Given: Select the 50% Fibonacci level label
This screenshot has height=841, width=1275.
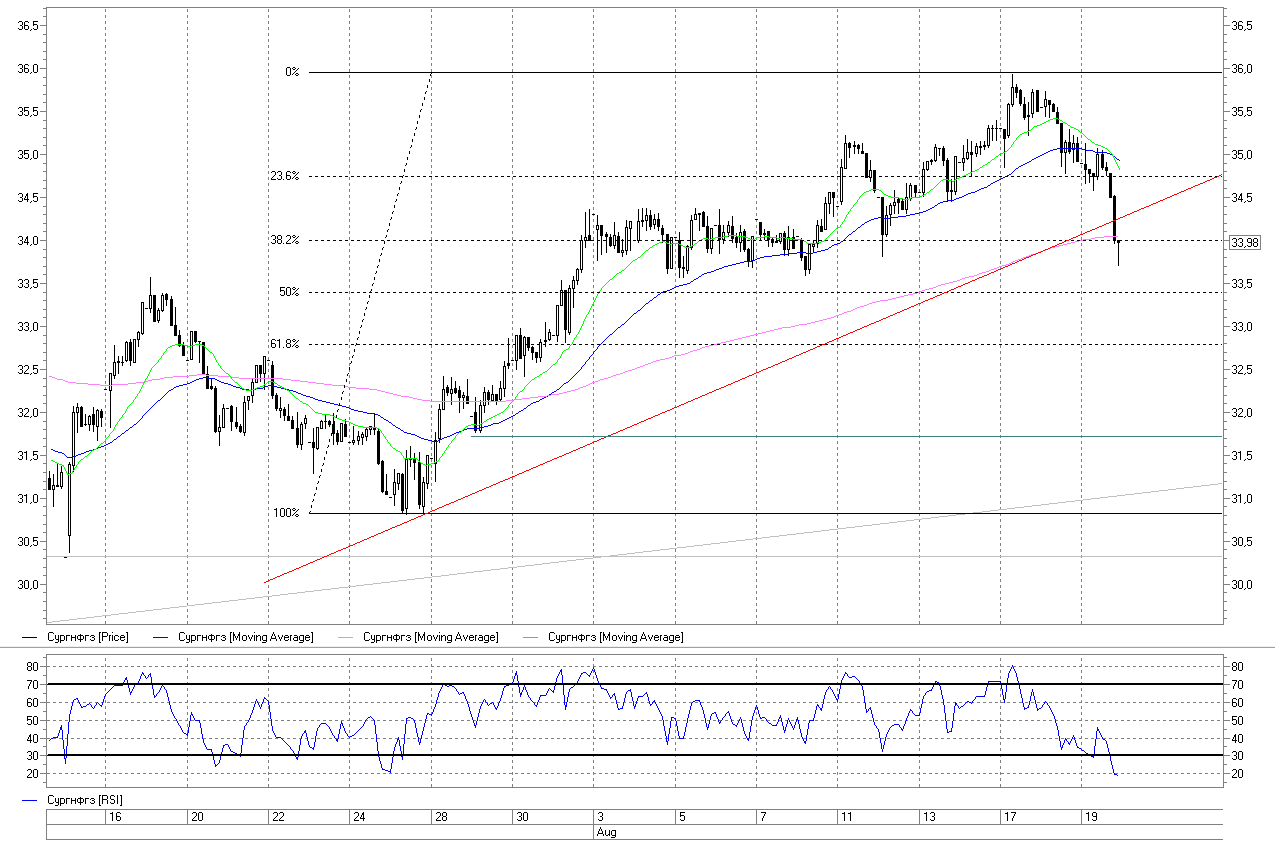Looking at the screenshot, I should point(289,292).
